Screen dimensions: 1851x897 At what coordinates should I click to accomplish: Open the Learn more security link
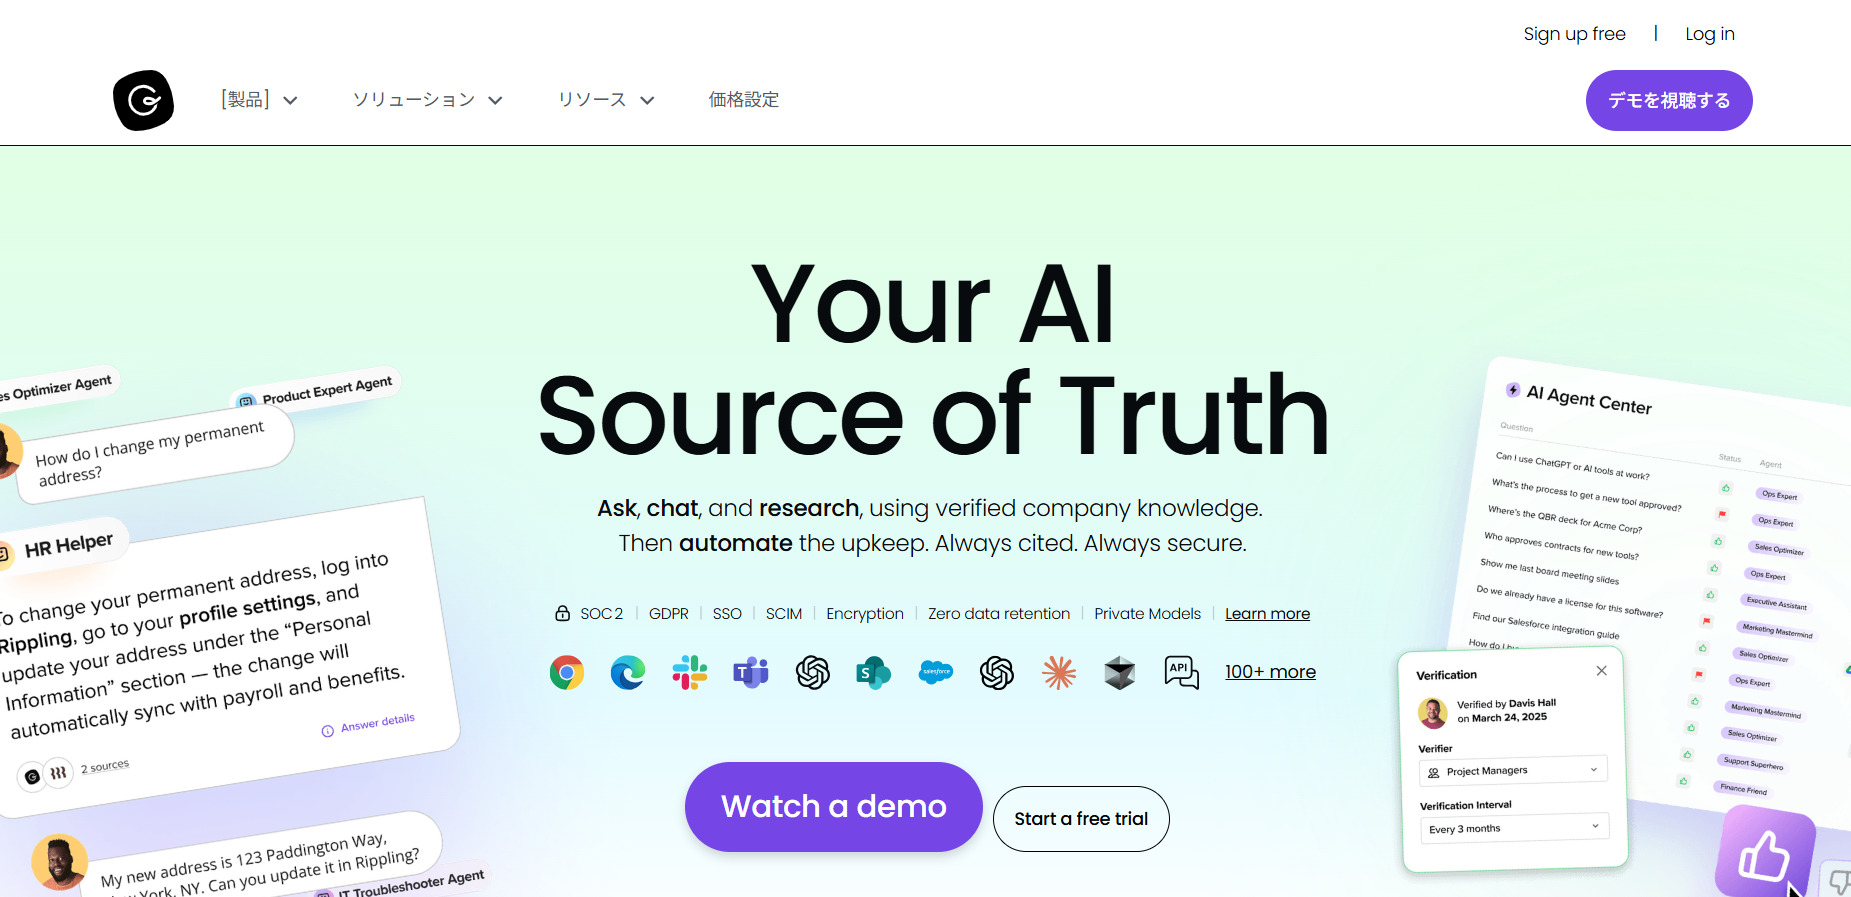coord(1267,614)
